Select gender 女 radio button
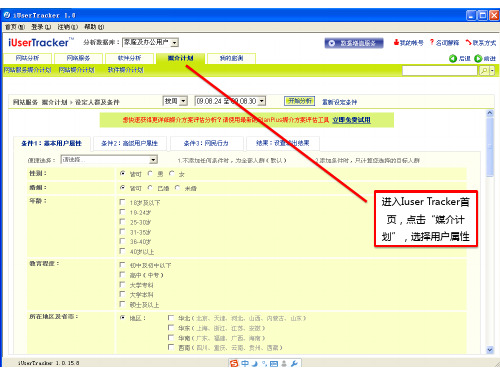500x375 pixels. coord(172,173)
